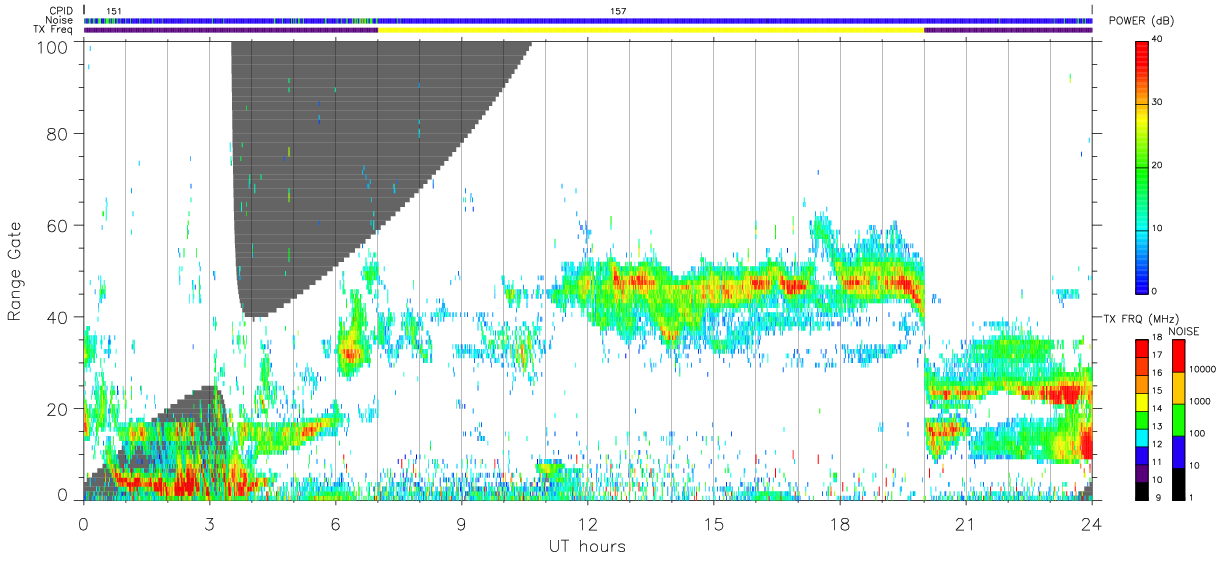Viewport: 1228px width, 567px height.
Task: Click the POWER (dB) color bar
Action: (1142, 166)
